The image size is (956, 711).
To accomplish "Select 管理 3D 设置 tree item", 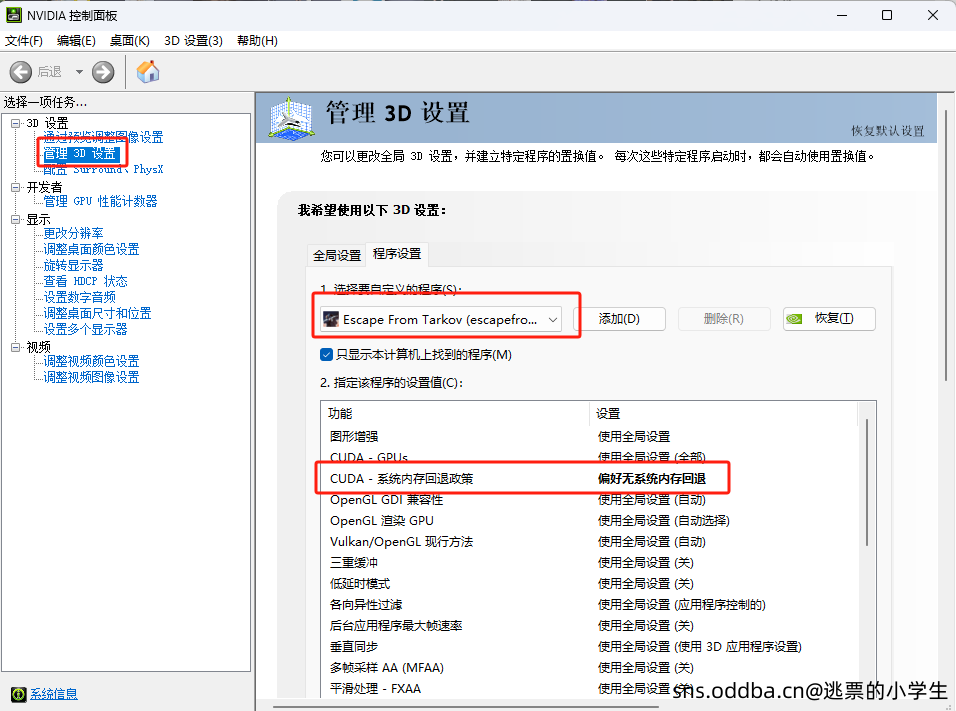I will 79,154.
